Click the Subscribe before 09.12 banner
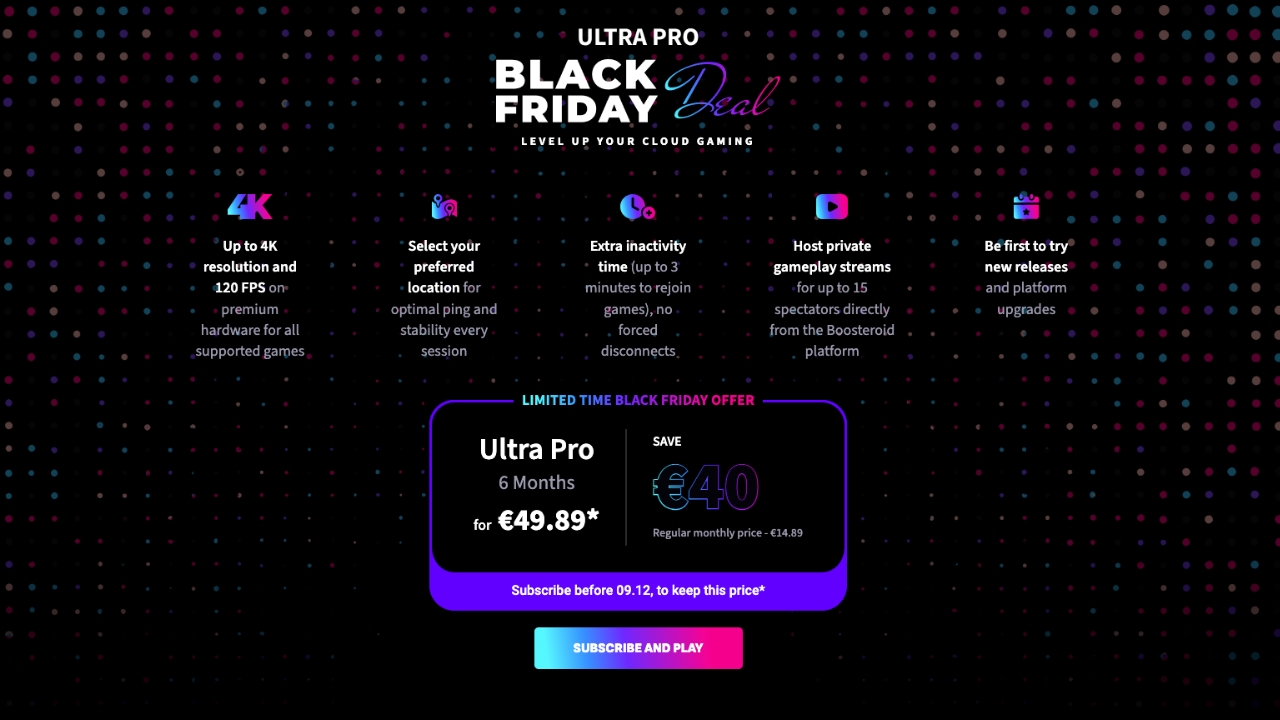The image size is (1280, 720). click(638, 590)
